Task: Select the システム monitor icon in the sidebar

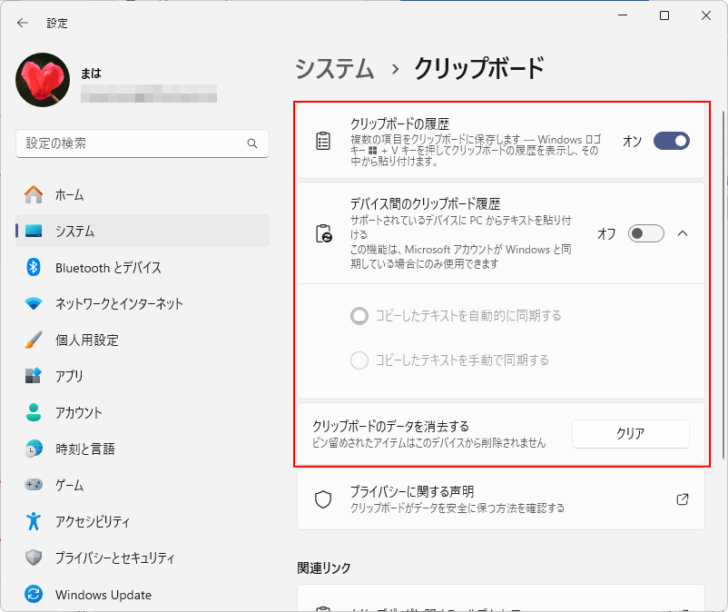Action: [33, 231]
